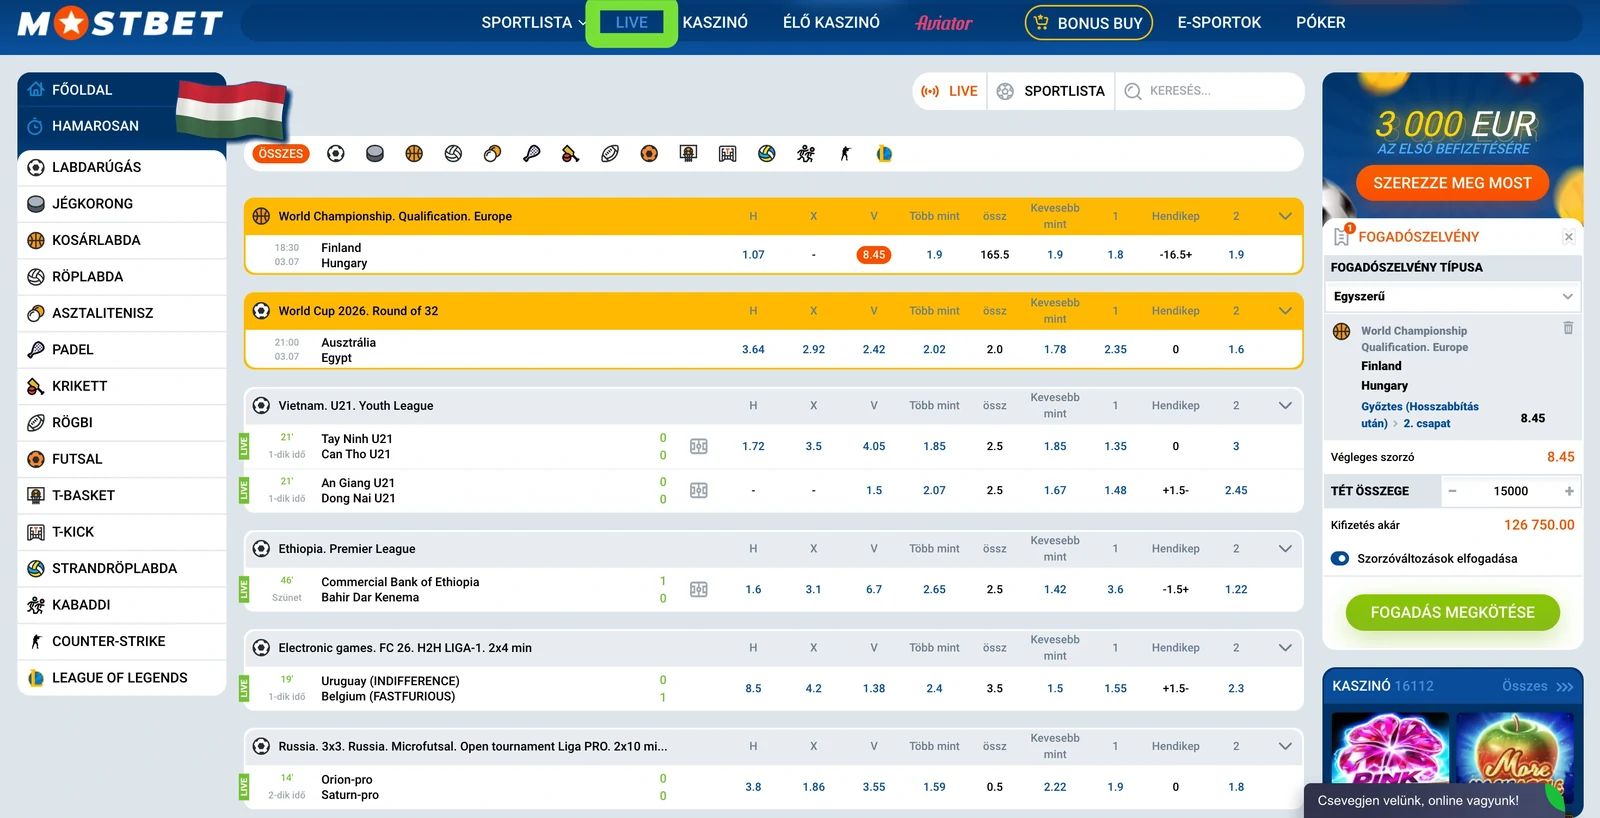The height and width of the screenshot is (818, 1600).
Task: Collapse World Championship Qualification Europe section
Action: (1285, 216)
